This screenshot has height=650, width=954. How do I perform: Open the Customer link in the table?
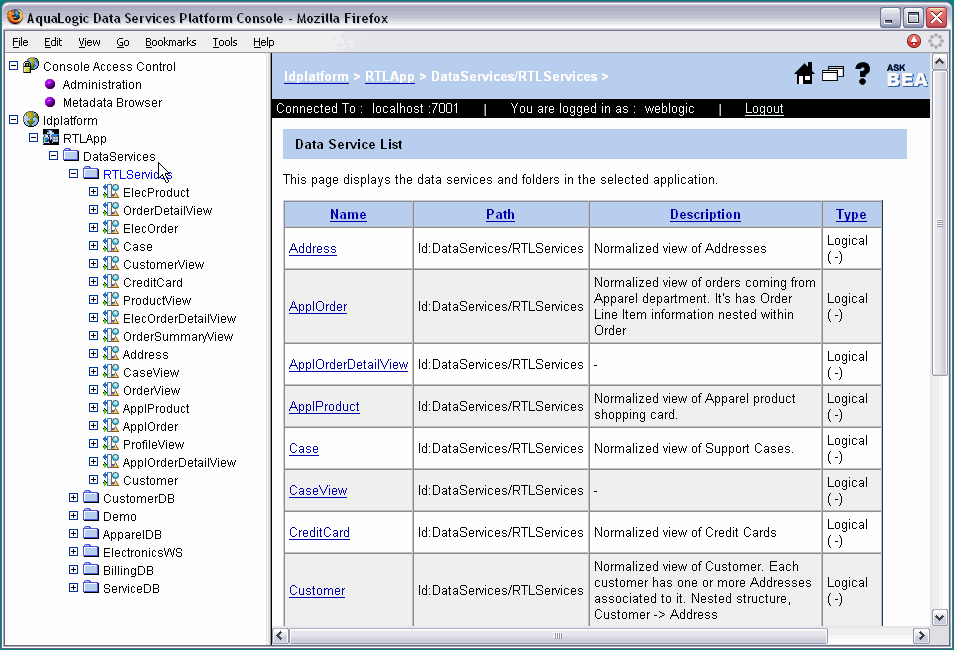317,590
